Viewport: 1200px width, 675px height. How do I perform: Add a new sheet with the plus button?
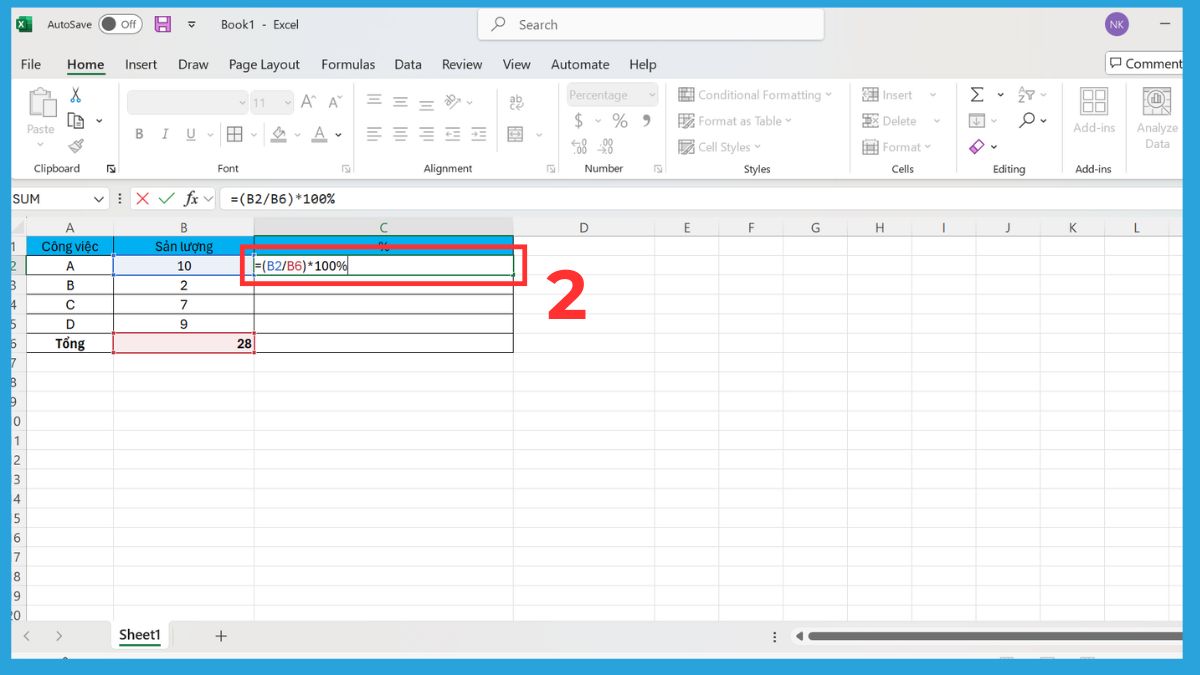click(x=219, y=635)
